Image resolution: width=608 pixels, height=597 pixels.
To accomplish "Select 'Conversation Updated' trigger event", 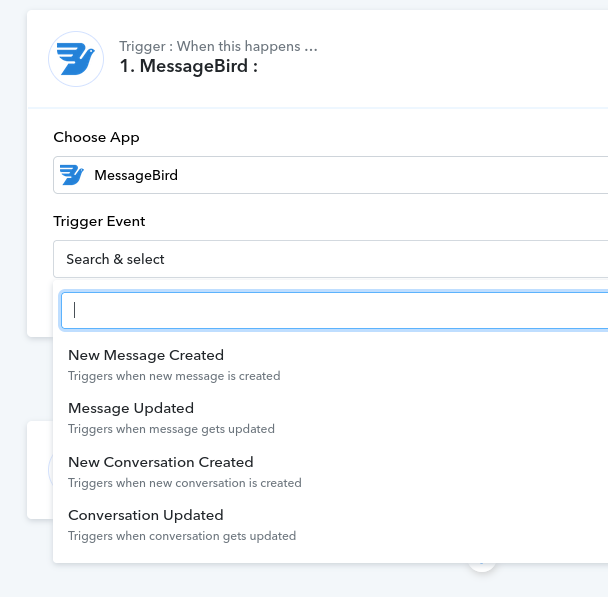I will 146,515.
